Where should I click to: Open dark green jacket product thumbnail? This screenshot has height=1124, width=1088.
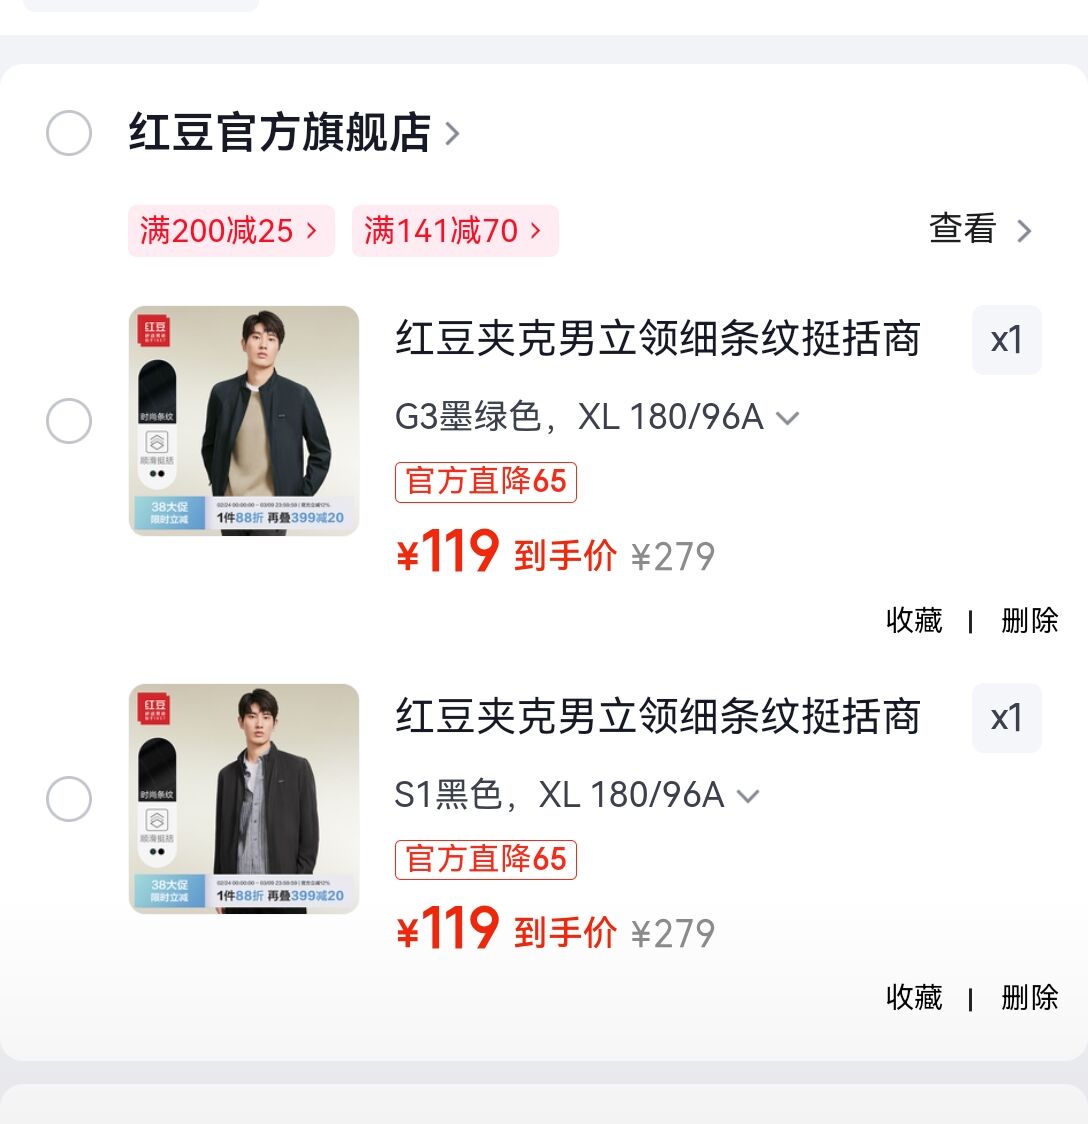(244, 421)
